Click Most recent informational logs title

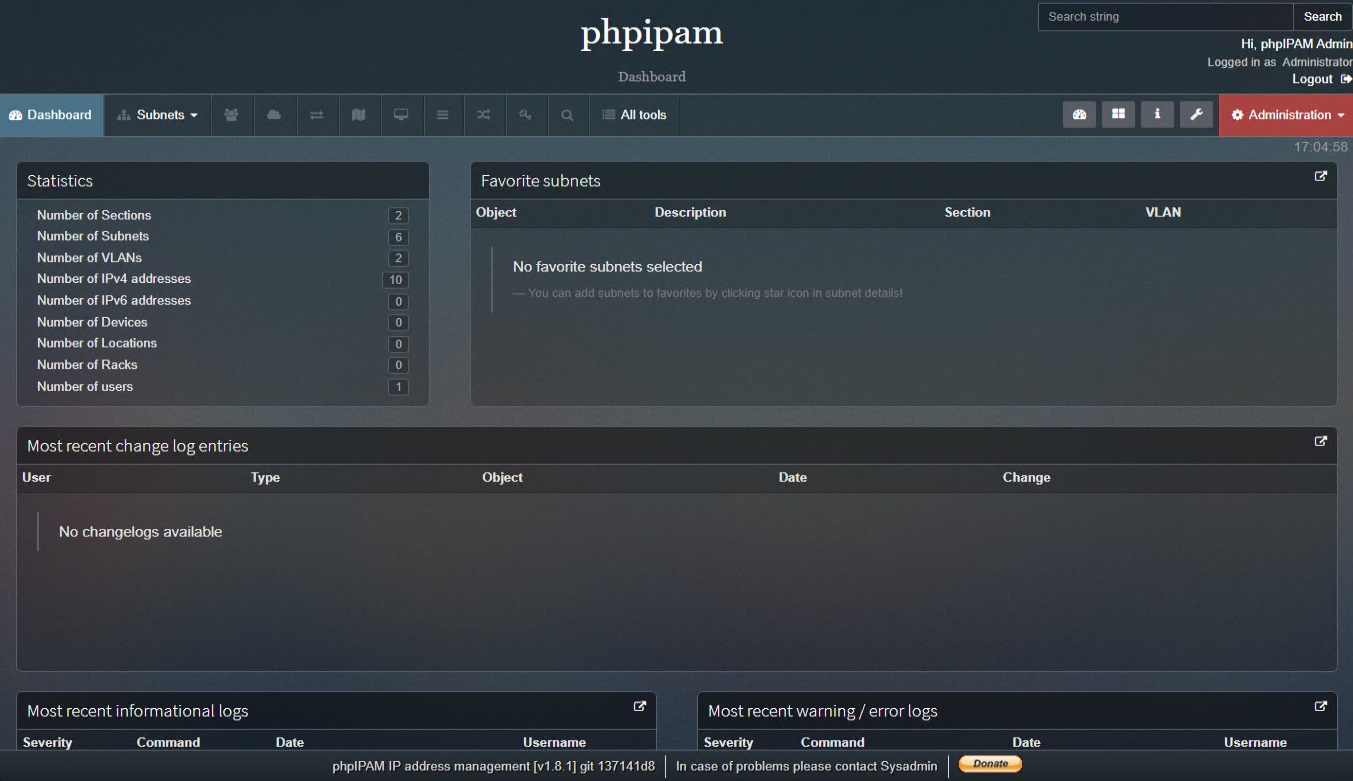click(138, 711)
